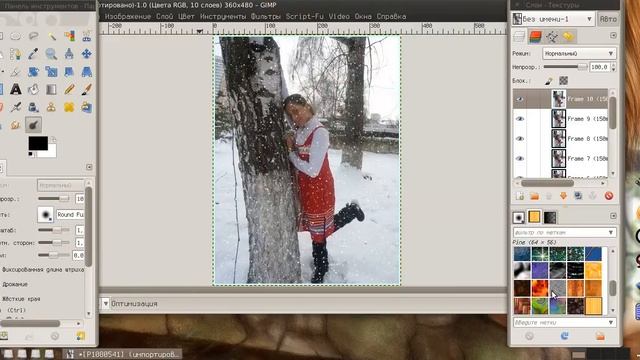Hide the Frame 7 layer

pyautogui.click(x=520, y=158)
